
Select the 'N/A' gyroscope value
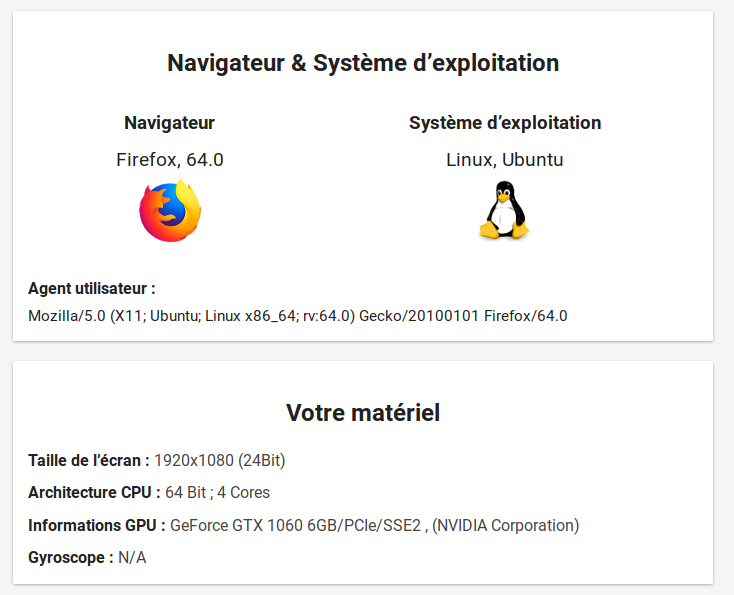point(132,558)
